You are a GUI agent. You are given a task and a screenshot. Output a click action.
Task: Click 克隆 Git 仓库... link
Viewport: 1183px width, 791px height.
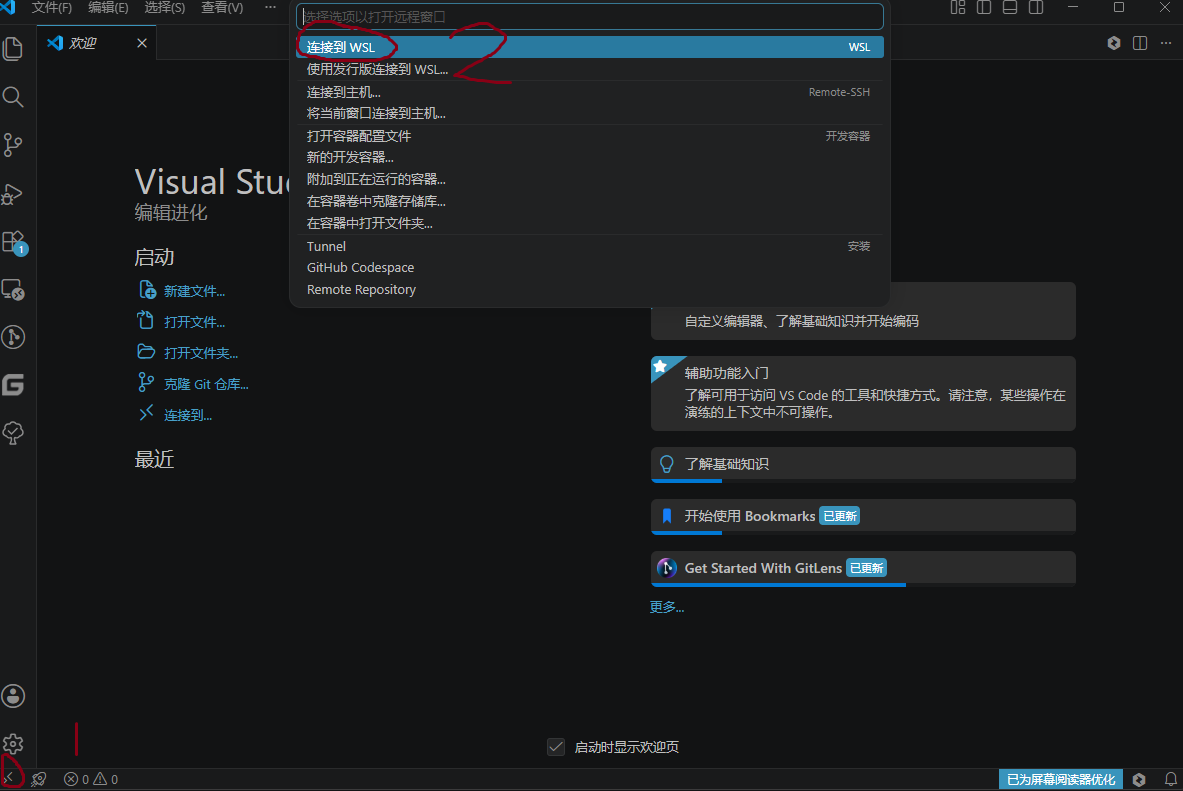[206, 384]
